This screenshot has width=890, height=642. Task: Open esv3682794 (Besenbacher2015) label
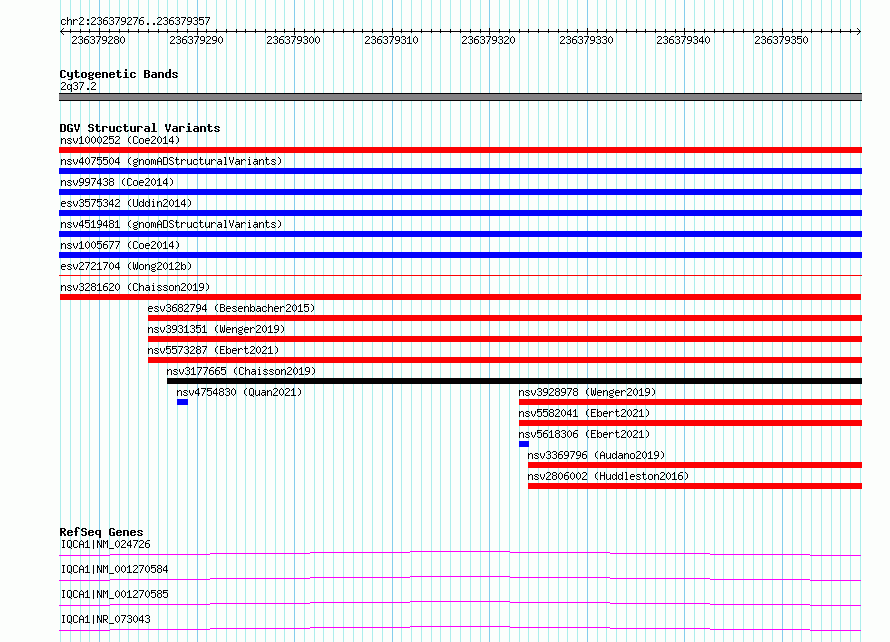tap(231, 308)
